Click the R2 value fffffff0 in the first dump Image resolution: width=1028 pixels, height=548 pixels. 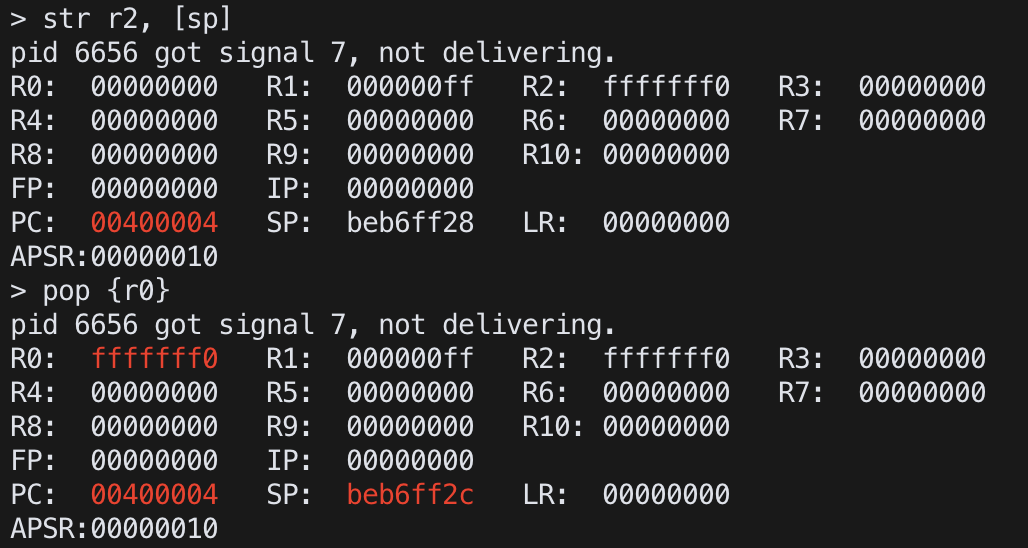tap(666, 87)
